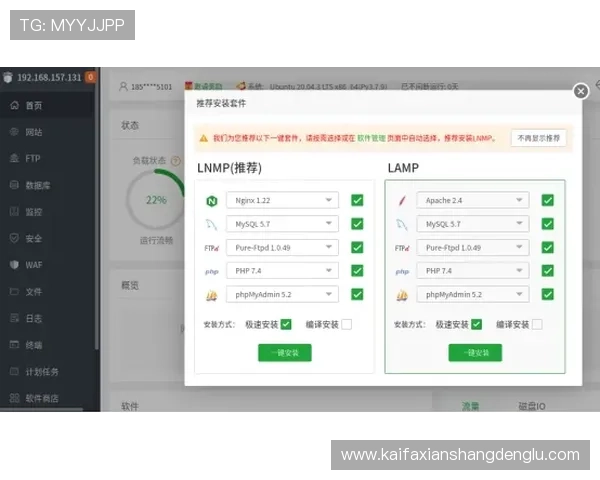Uncheck phpMyAdmin 5.2 in the LNMP panel

tap(357, 294)
